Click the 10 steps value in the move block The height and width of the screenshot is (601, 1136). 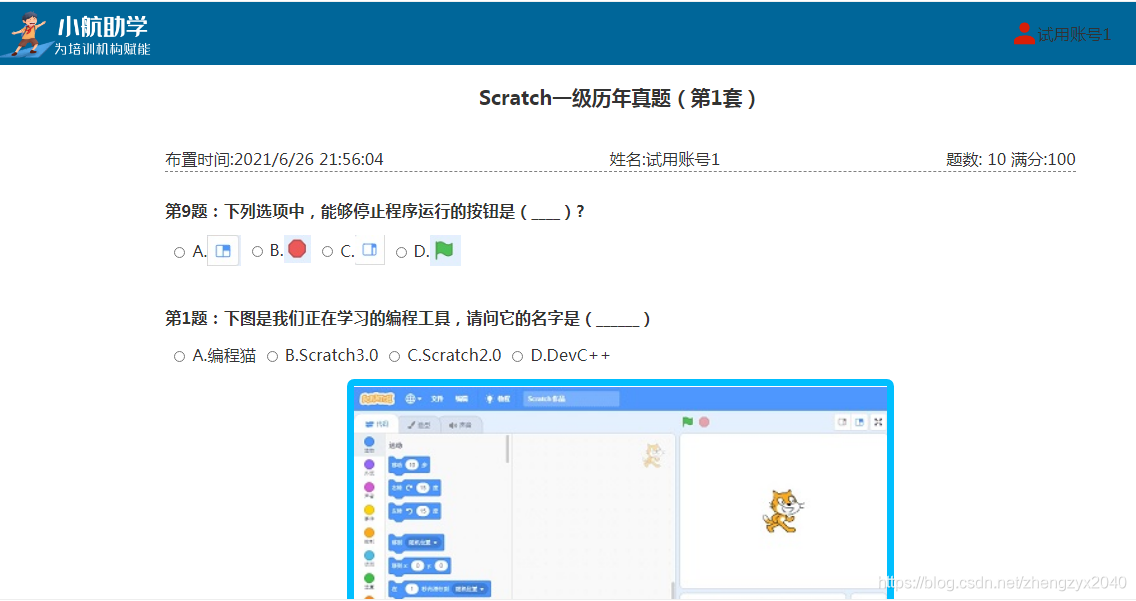412,465
